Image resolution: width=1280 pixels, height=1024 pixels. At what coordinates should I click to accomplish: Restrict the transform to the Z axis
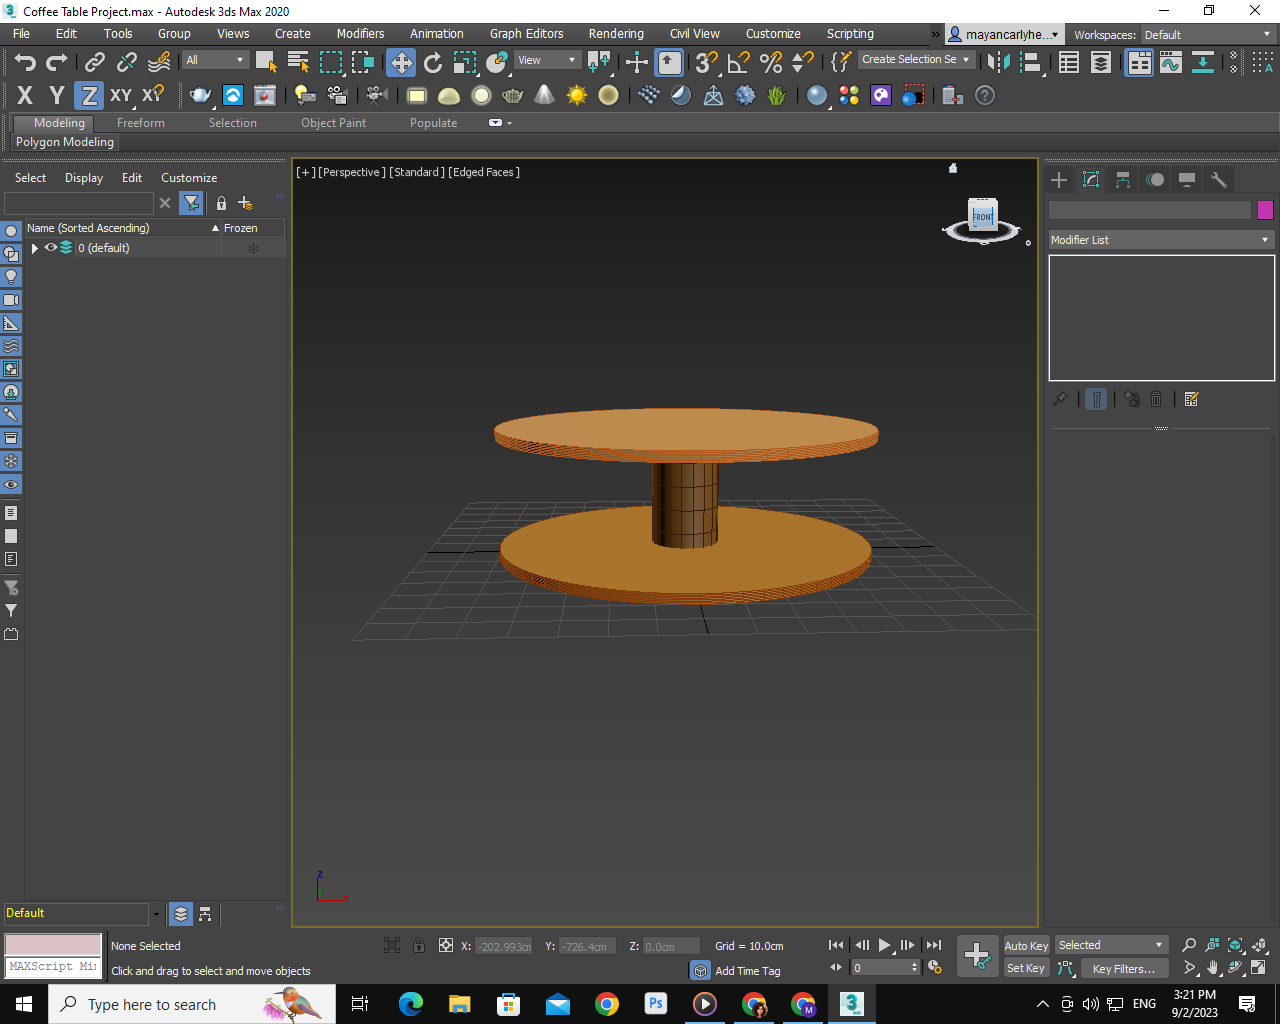point(89,95)
